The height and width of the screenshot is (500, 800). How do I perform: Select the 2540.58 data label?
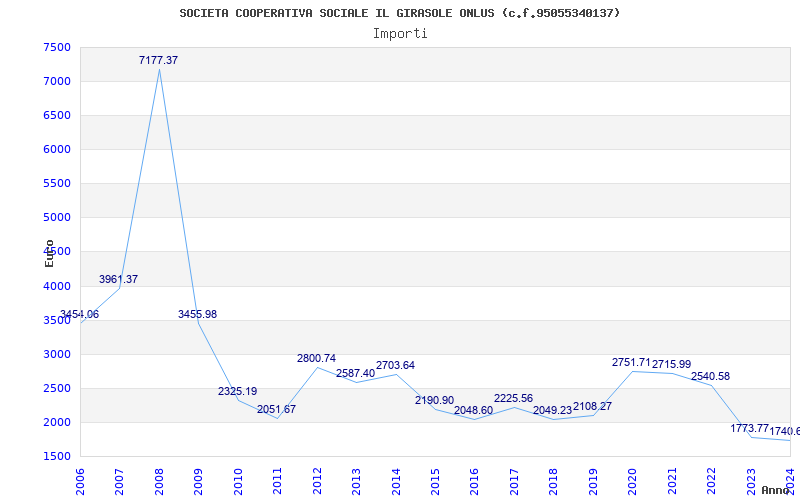click(x=710, y=376)
